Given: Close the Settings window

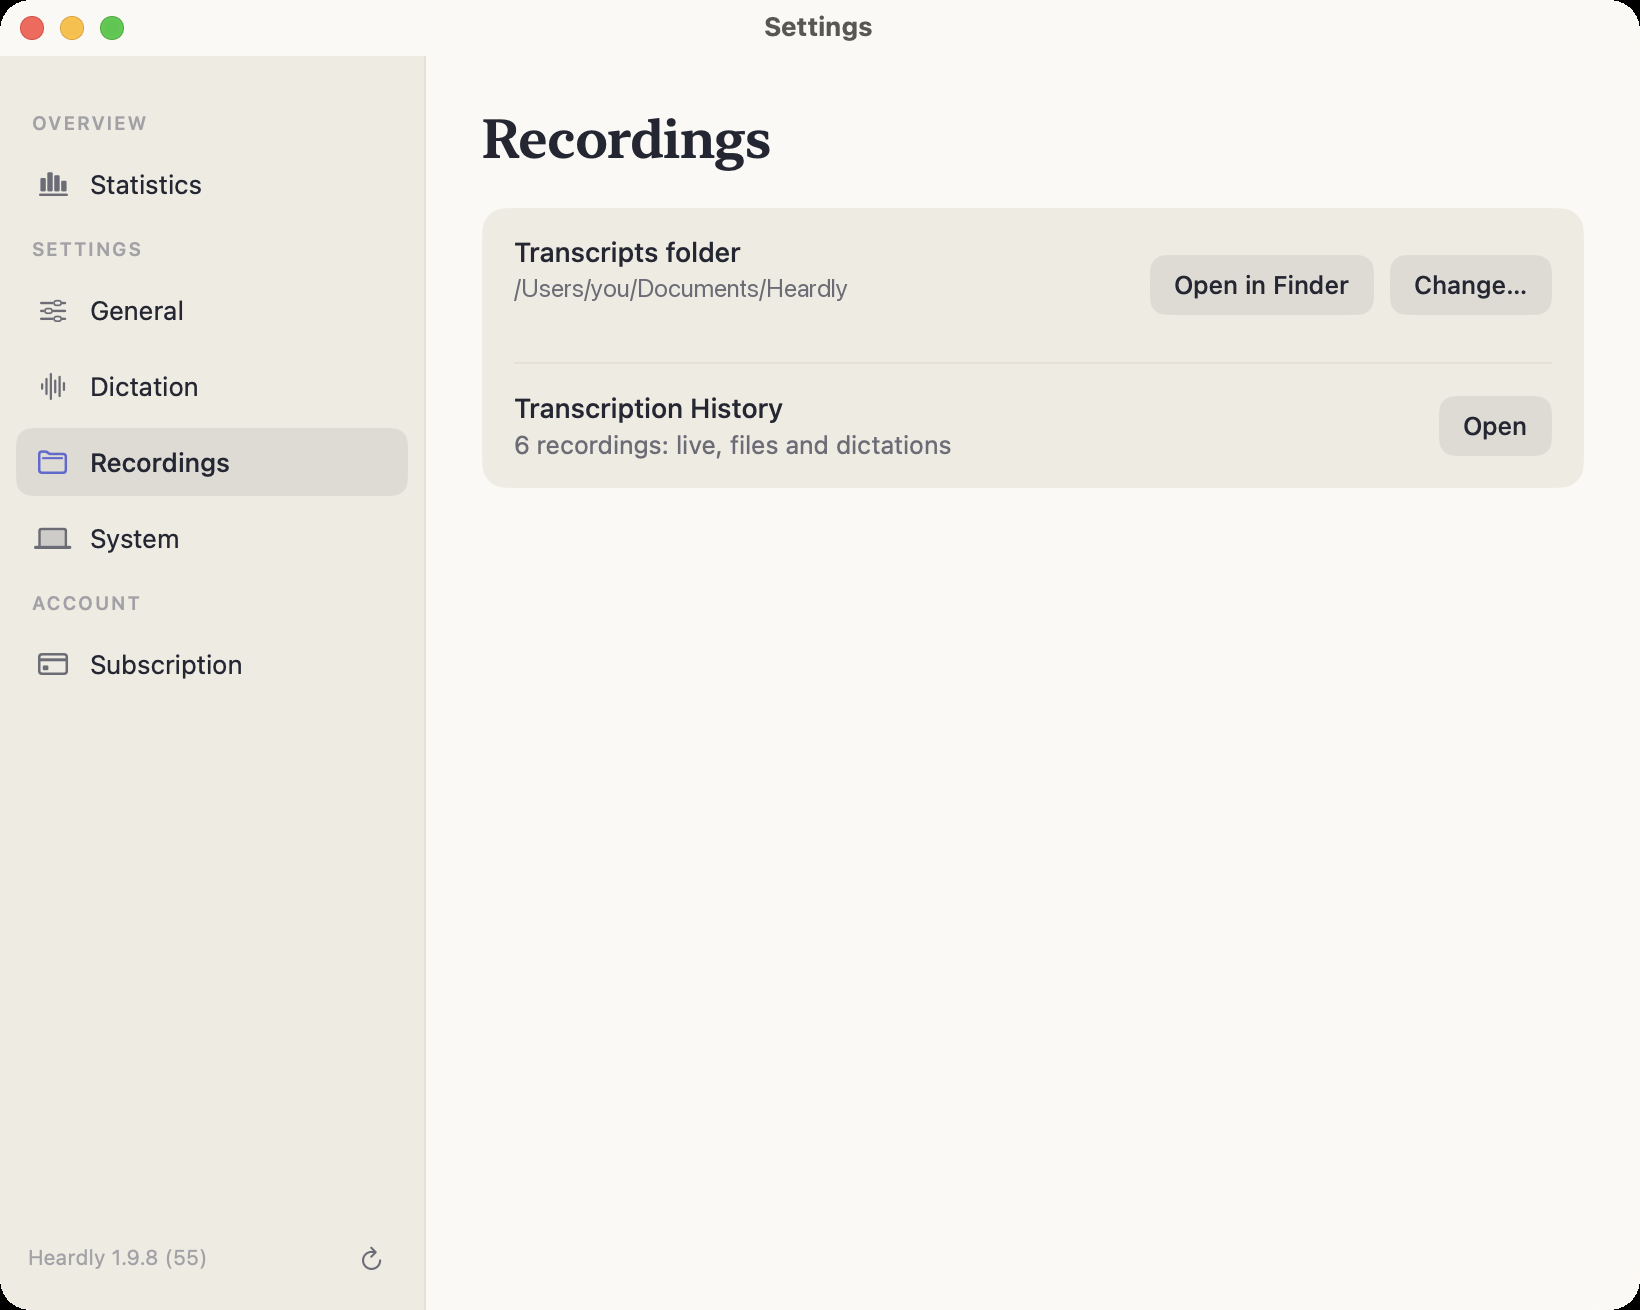Looking at the screenshot, I should (x=32, y=28).
